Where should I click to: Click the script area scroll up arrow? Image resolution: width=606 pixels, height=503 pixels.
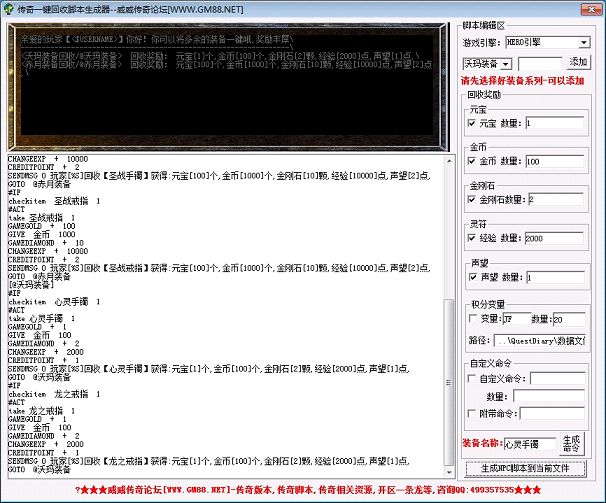click(x=449, y=161)
